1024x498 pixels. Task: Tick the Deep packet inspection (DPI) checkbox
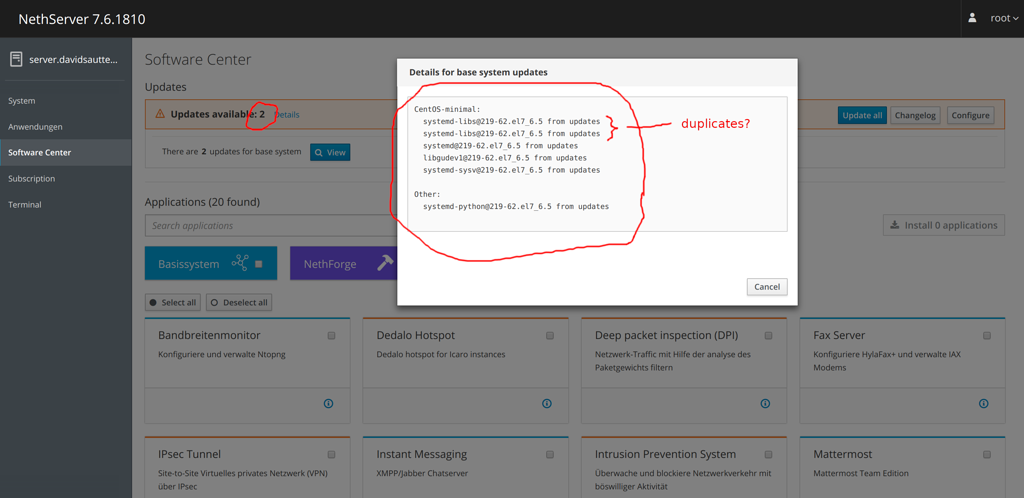769,335
